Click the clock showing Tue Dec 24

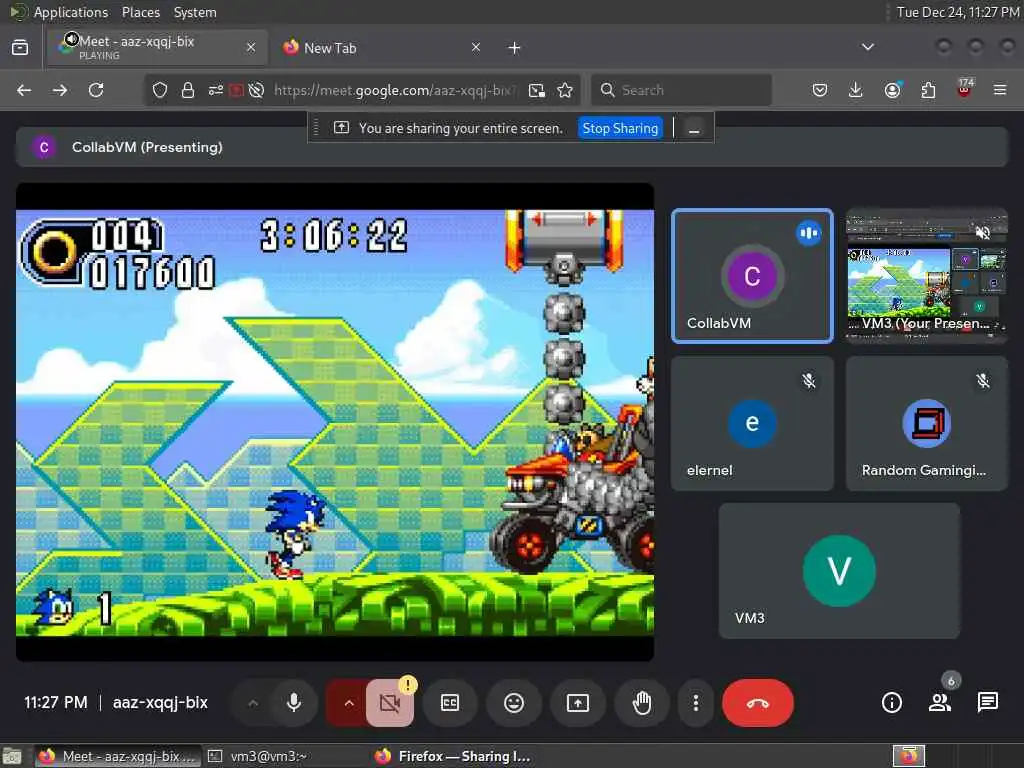pyautogui.click(x=958, y=12)
